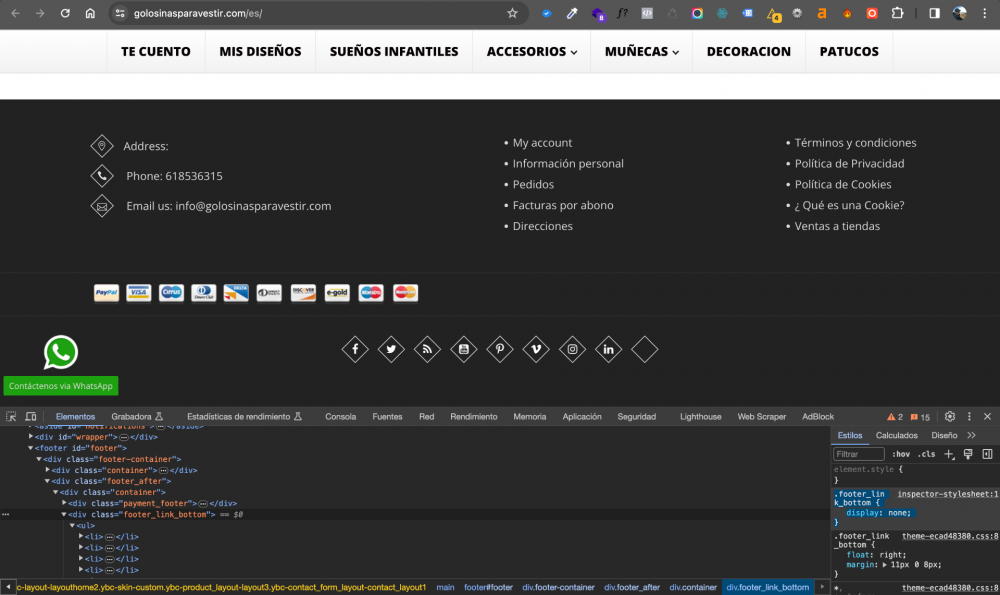Select the Instagram social icon
This screenshot has height=595, width=1000.
click(572, 349)
